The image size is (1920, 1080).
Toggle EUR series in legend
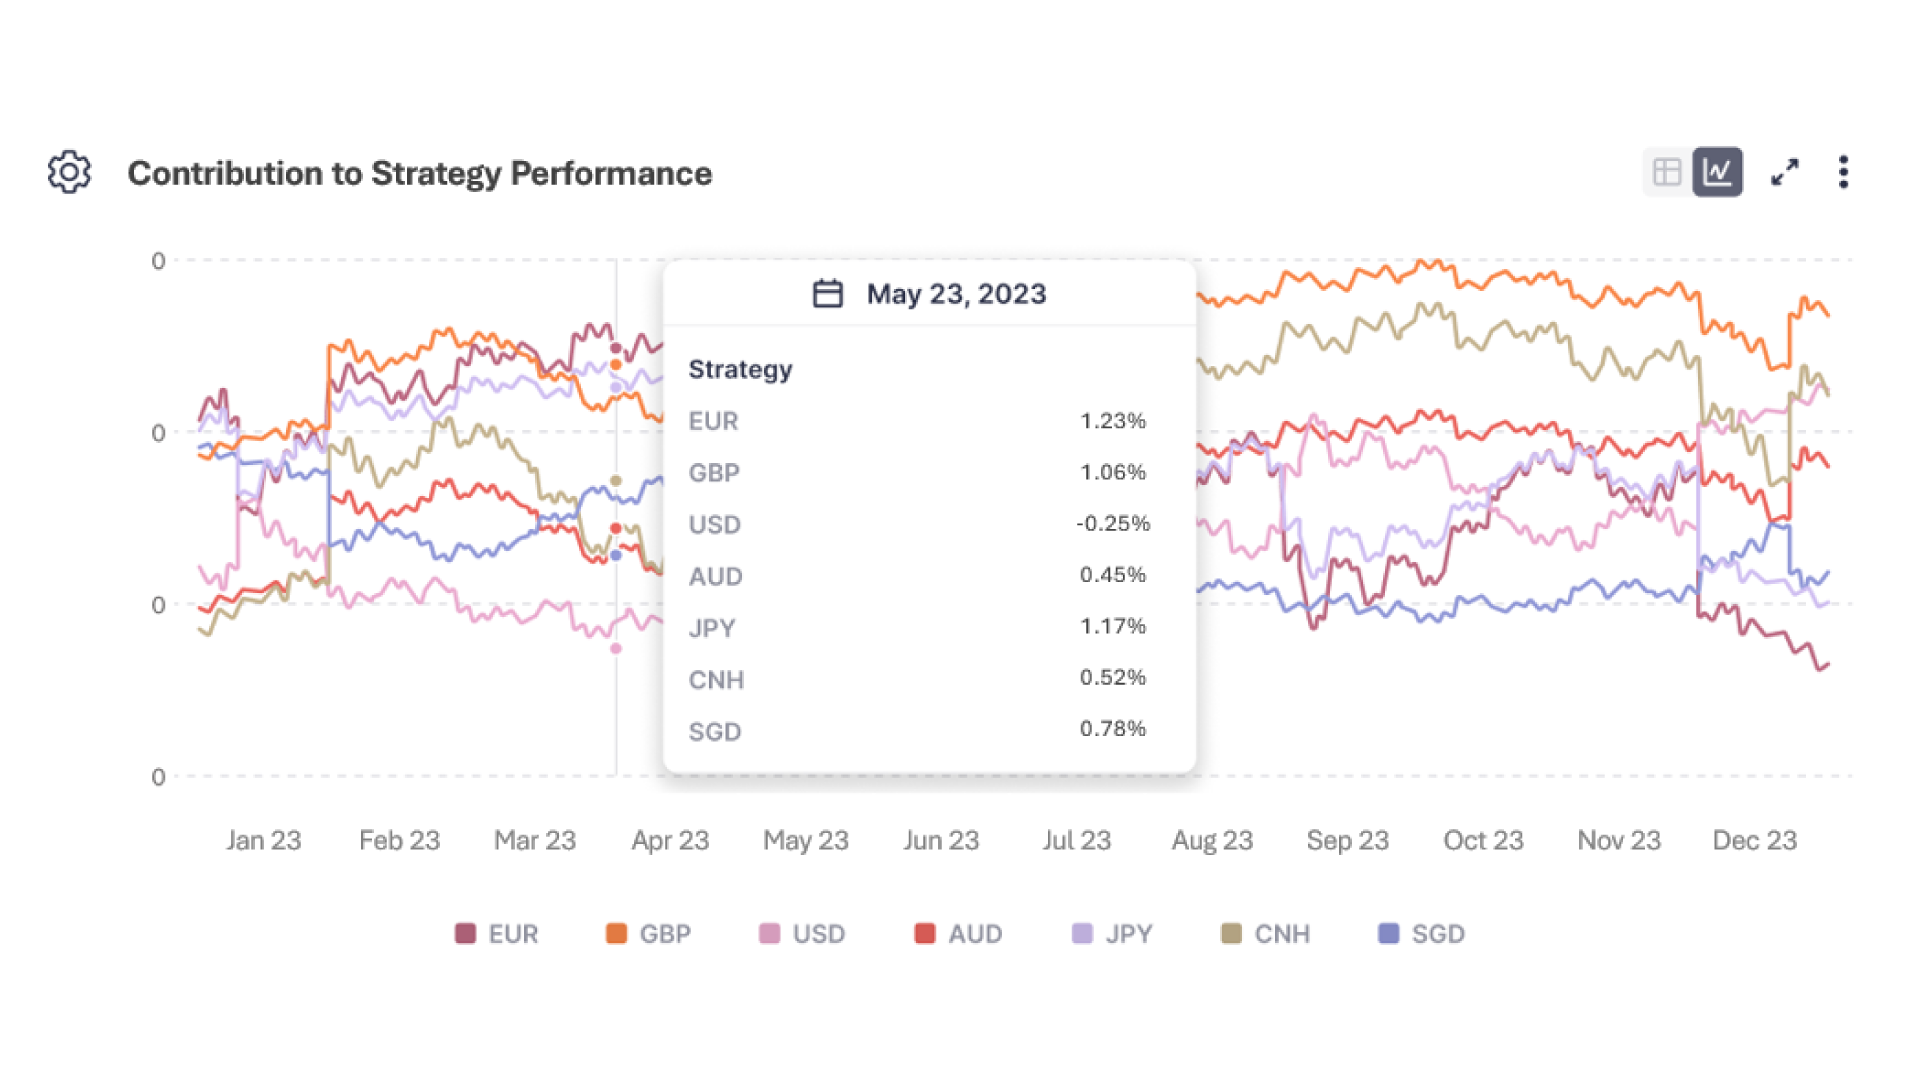pyautogui.click(x=497, y=934)
